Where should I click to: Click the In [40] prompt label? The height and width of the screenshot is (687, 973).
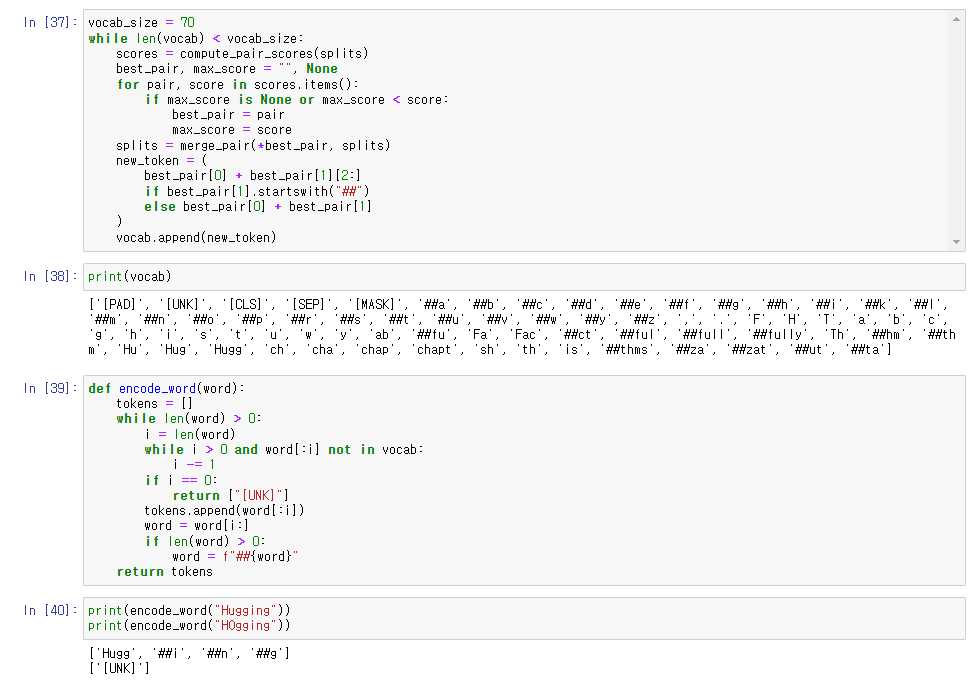tap(50, 611)
